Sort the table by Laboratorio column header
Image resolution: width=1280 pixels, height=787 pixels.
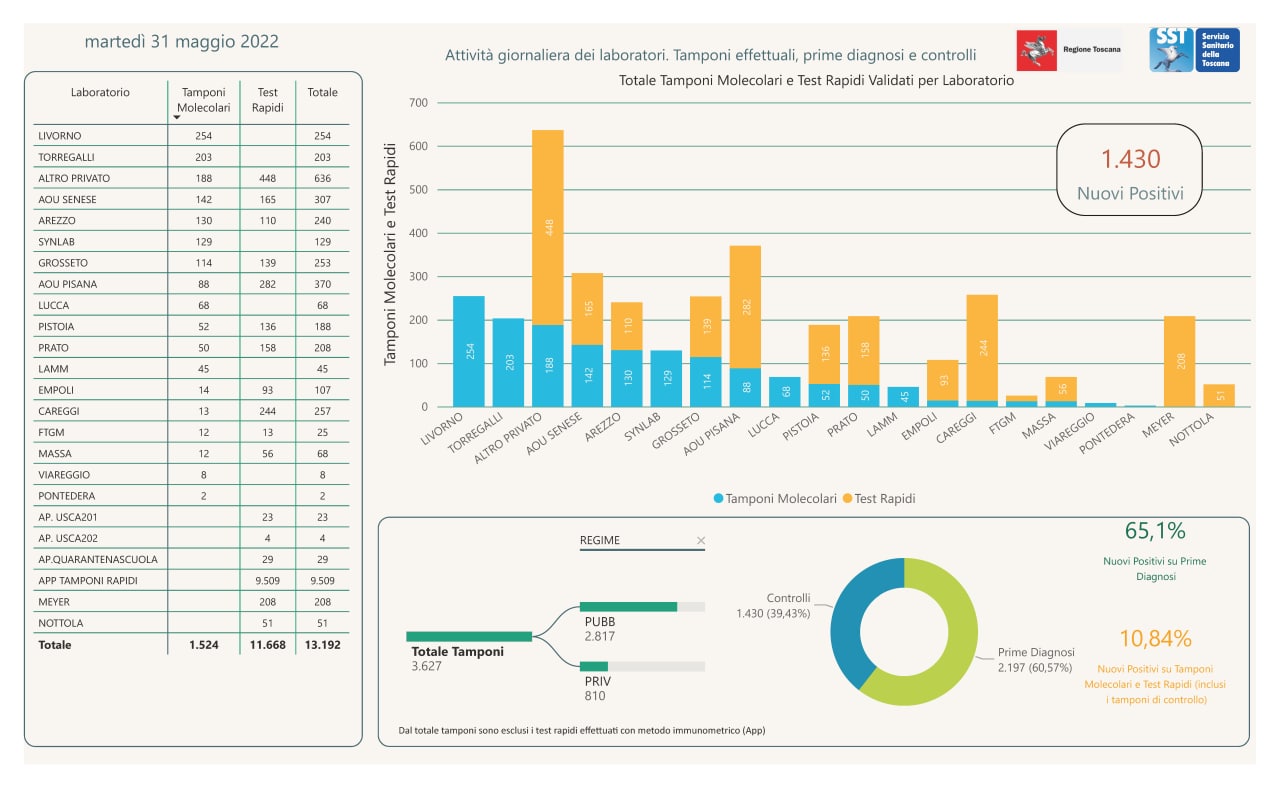pos(100,92)
